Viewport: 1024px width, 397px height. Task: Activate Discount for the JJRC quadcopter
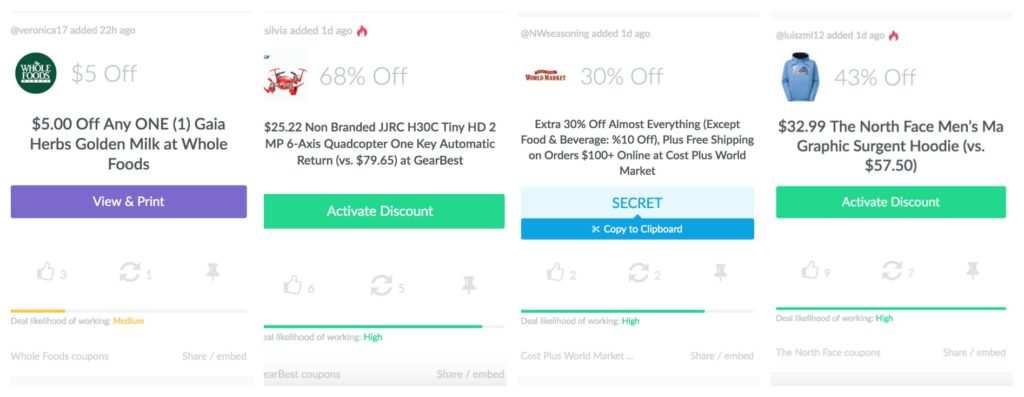pyautogui.click(x=384, y=211)
